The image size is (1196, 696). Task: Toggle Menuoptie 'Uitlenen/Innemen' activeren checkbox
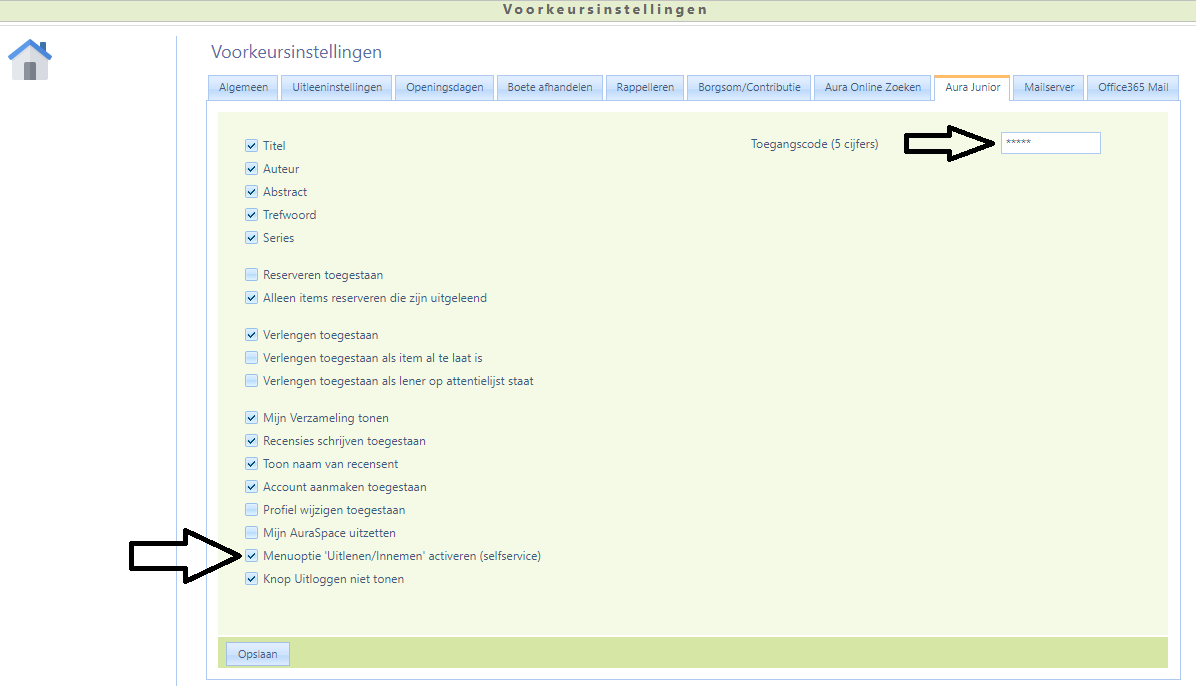pos(251,556)
